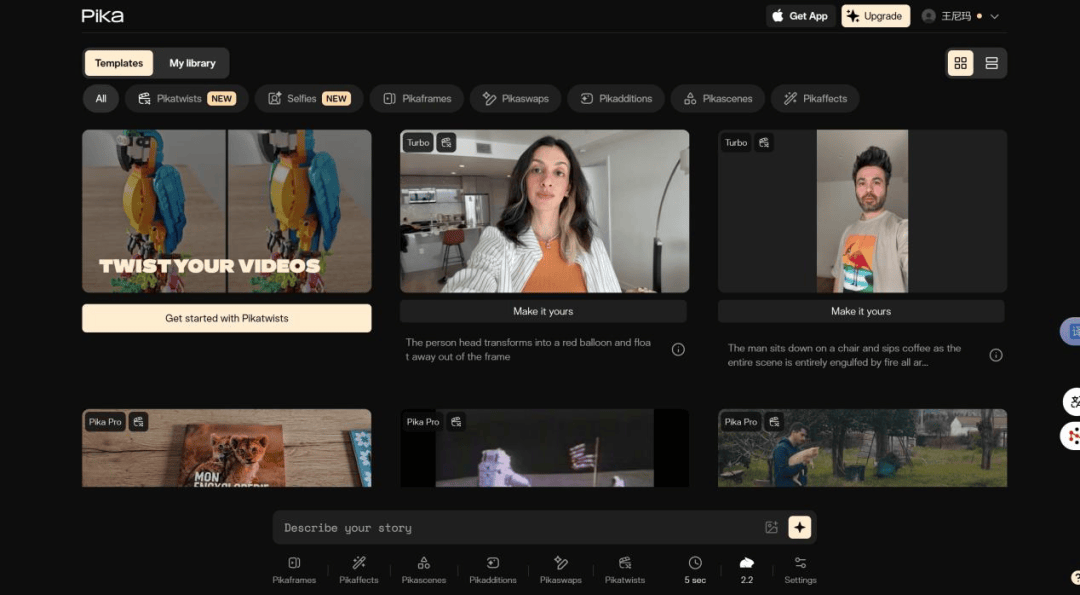Expand the user account dropdown chevron
This screenshot has width=1080, height=595.
click(995, 17)
